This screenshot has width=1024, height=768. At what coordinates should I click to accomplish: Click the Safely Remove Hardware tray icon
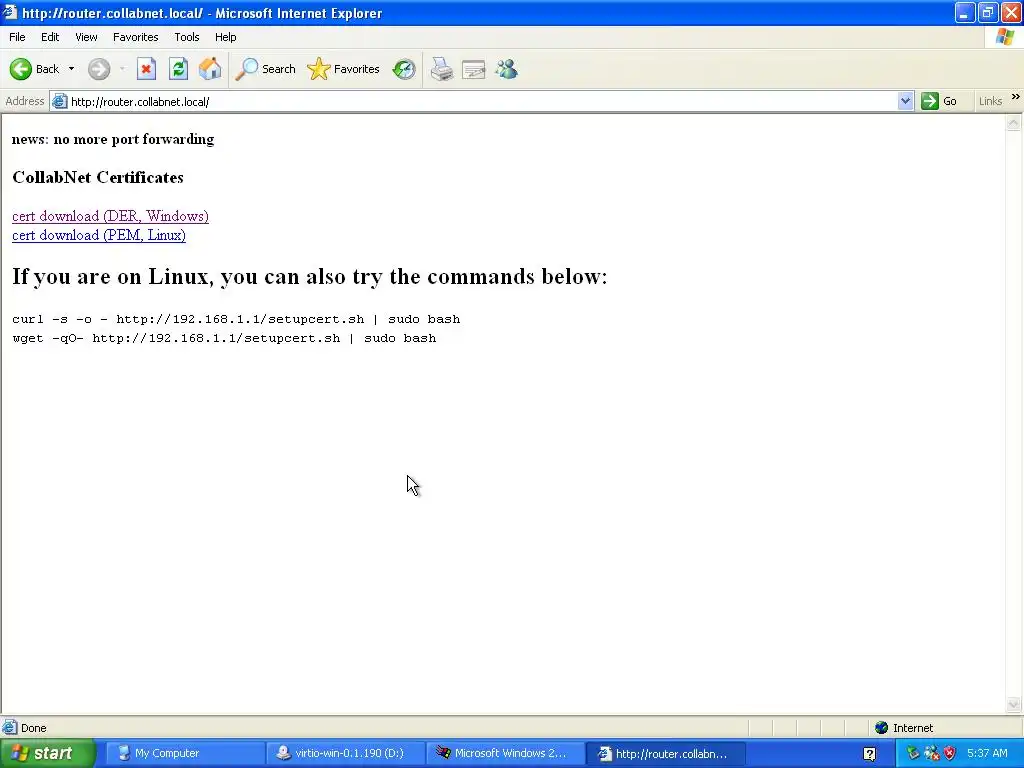[913, 753]
